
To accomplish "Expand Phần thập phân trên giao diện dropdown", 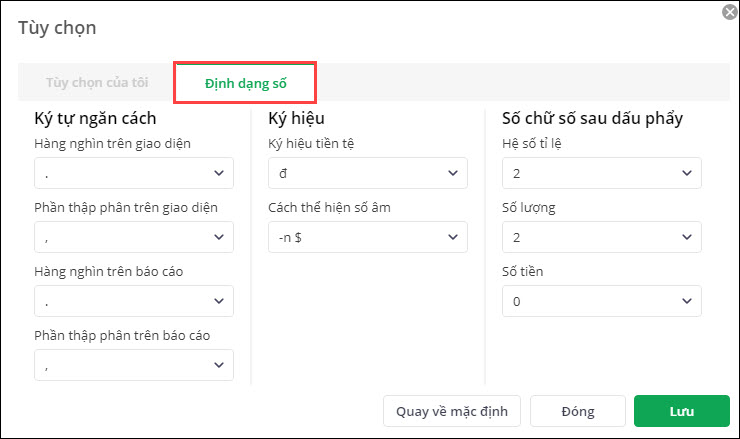I will (133, 237).
